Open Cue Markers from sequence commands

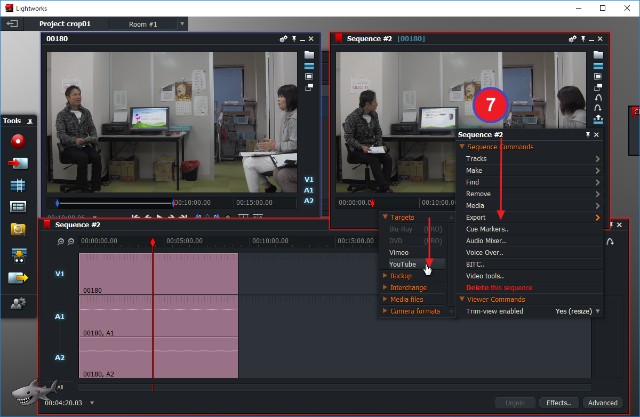[487, 229]
